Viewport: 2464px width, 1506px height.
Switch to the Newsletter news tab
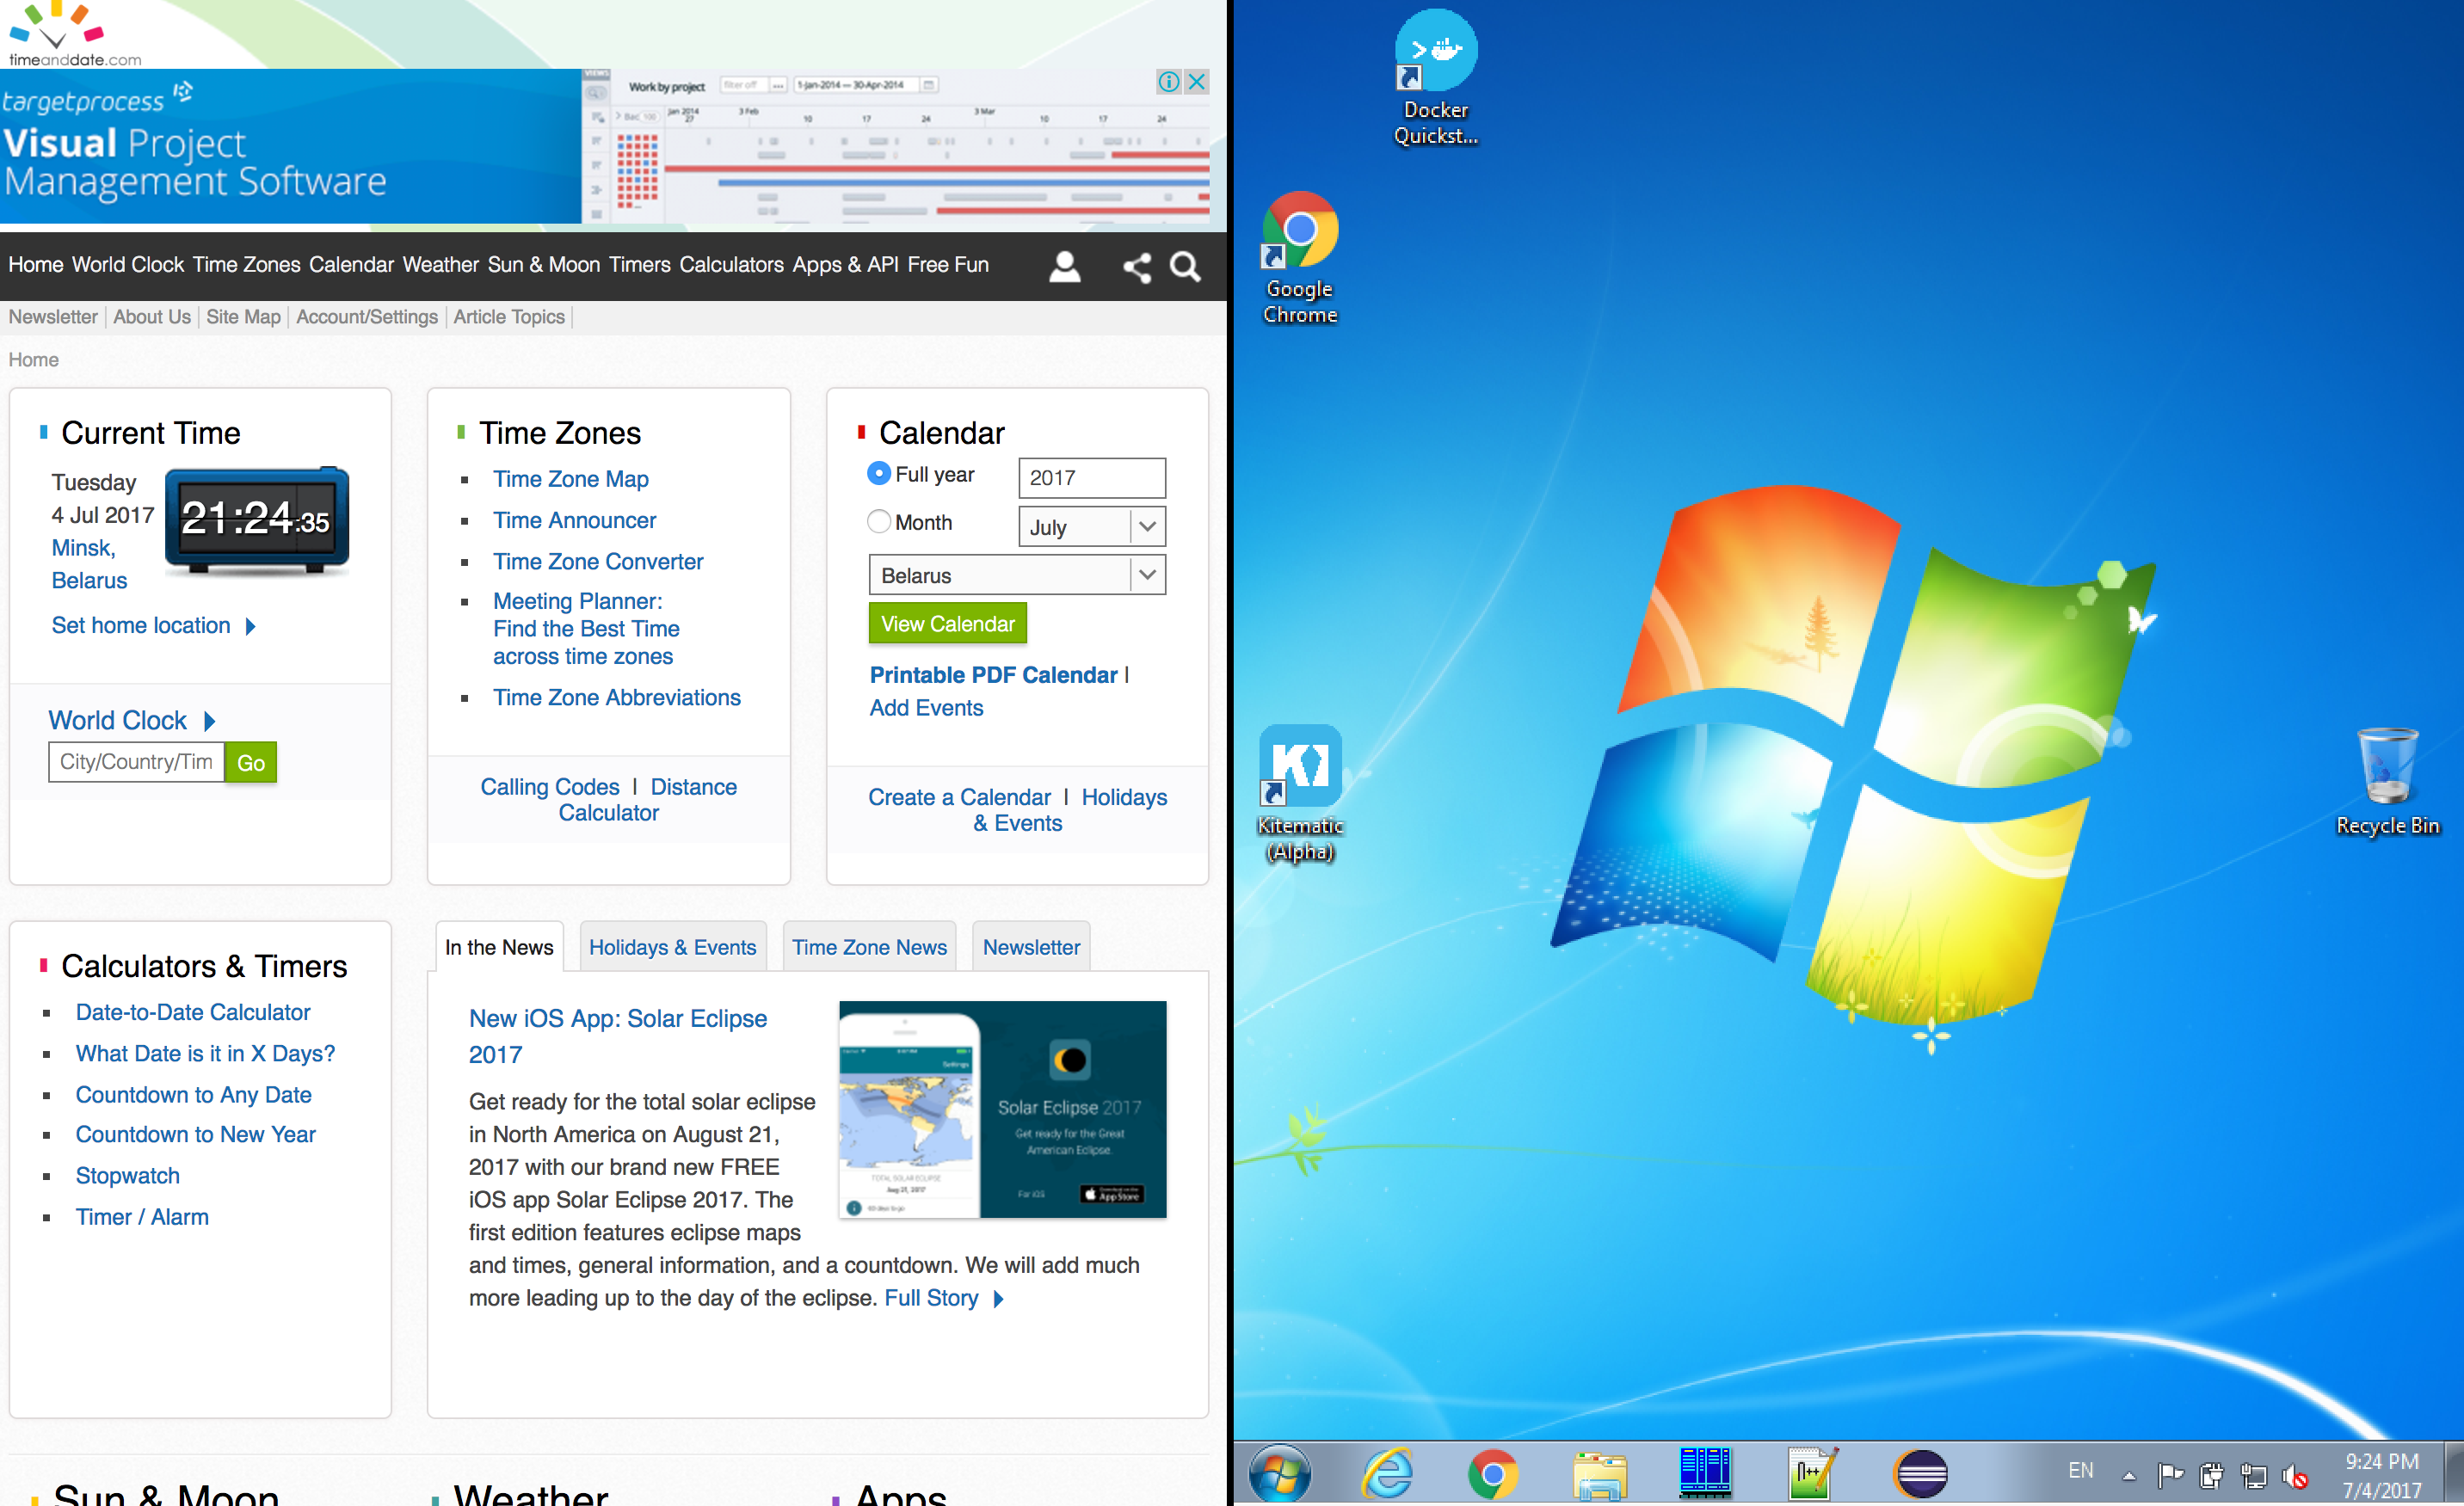pos(1031,947)
